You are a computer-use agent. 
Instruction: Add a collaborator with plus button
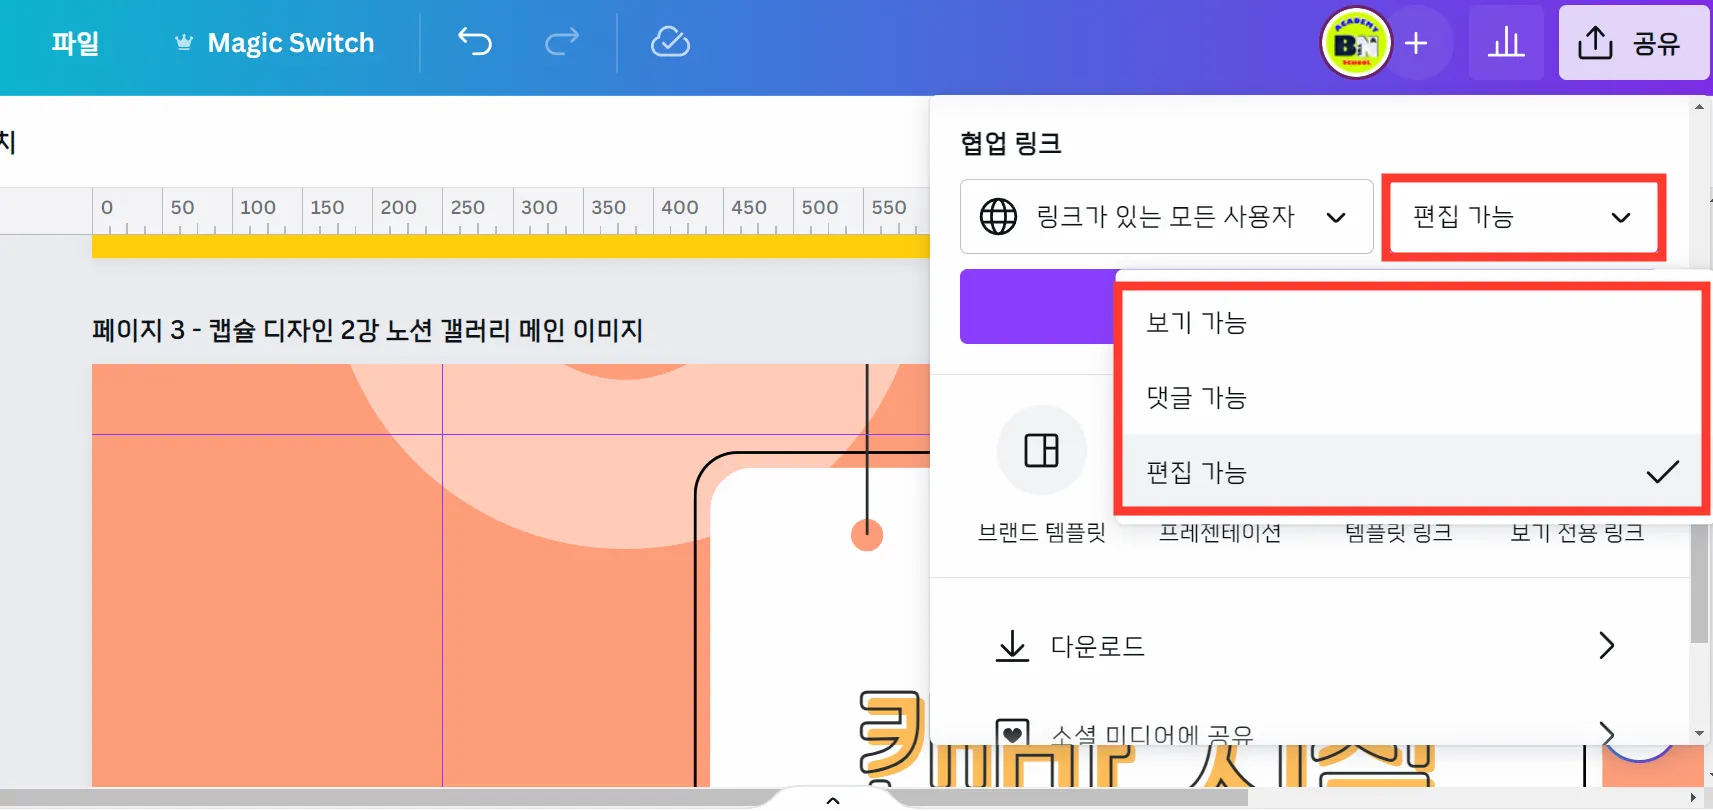click(x=1416, y=43)
